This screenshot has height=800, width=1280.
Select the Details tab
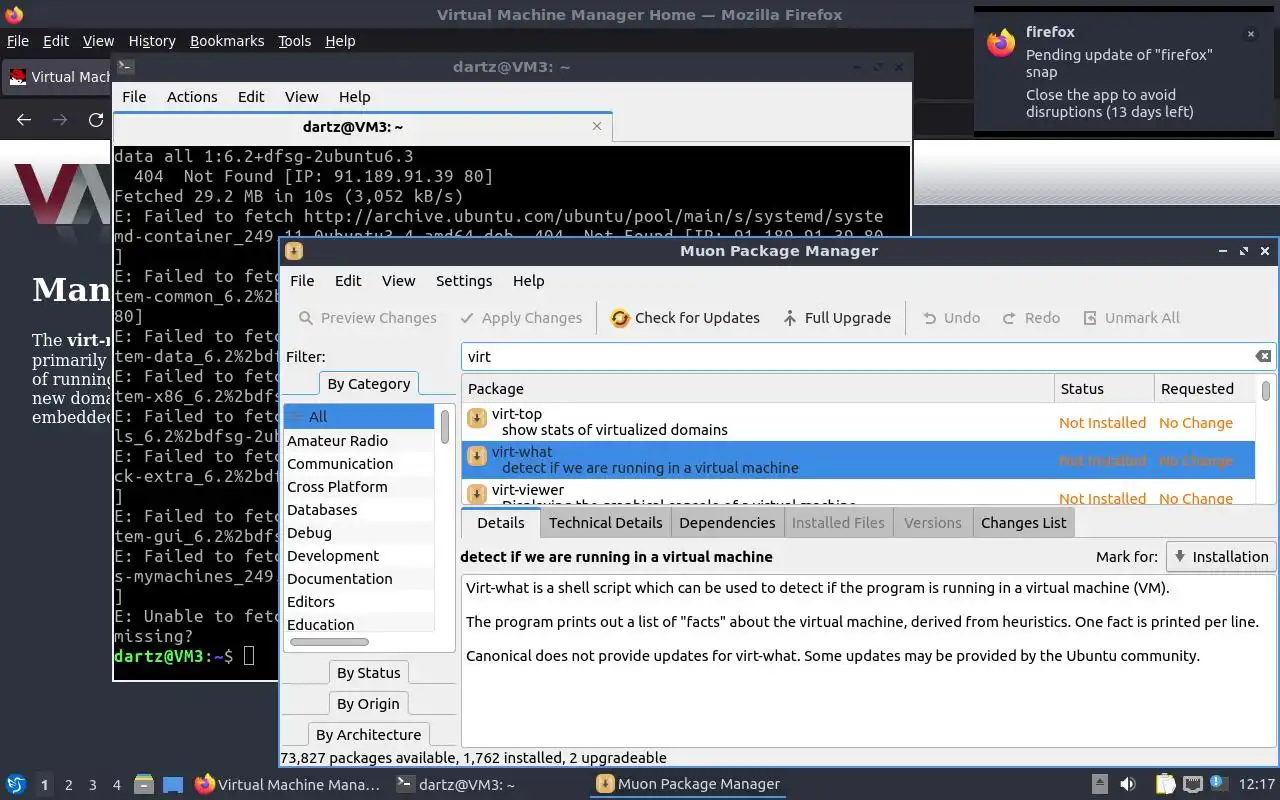click(500, 523)
